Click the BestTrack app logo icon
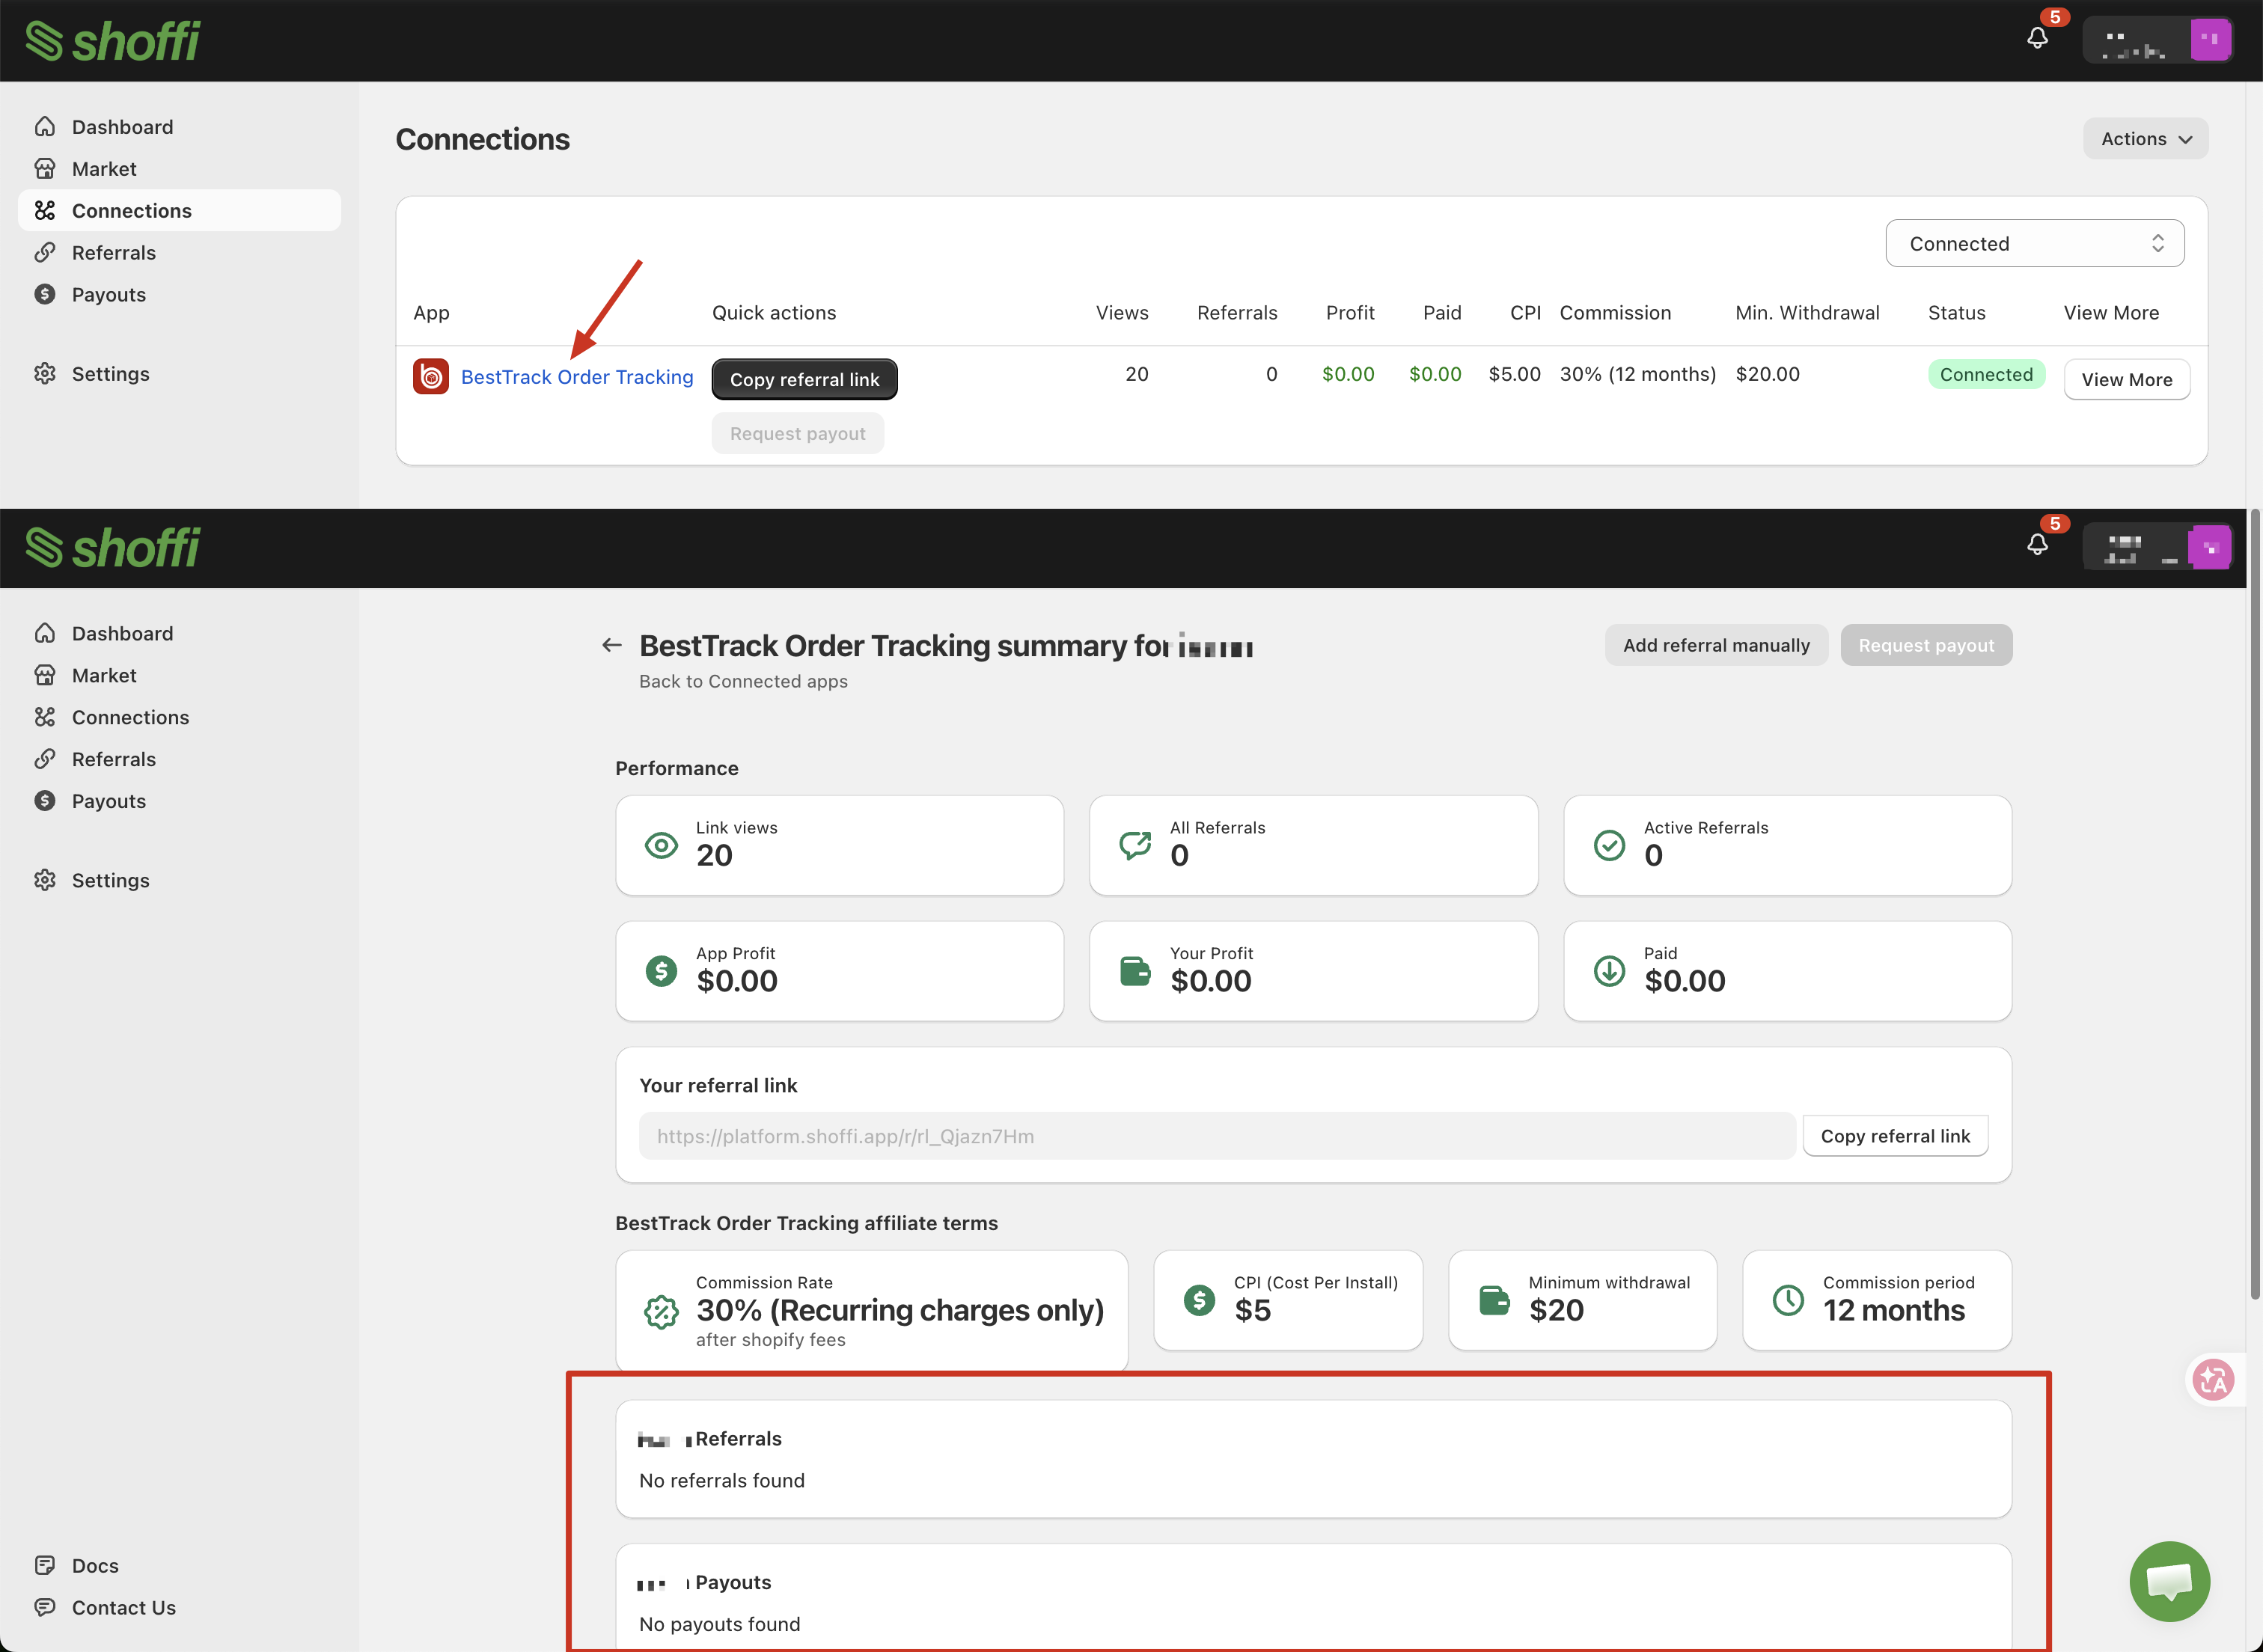Image resolution: width=2263 pixels, height=1652 pixels. [x=431, y=377]
